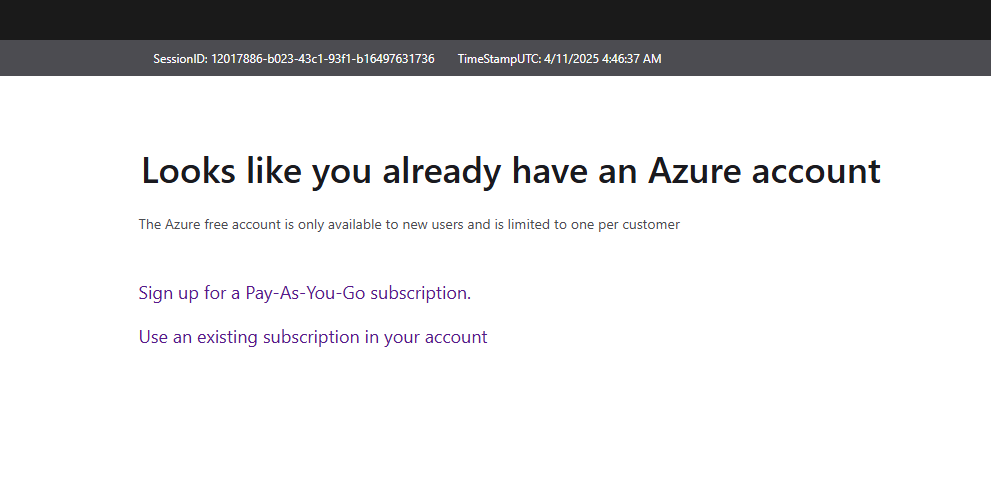The height and width of the screenshot is (480, 991).
Task: Click the 'Looks like you already have an Azure account' heading
Action: (511, 171)
